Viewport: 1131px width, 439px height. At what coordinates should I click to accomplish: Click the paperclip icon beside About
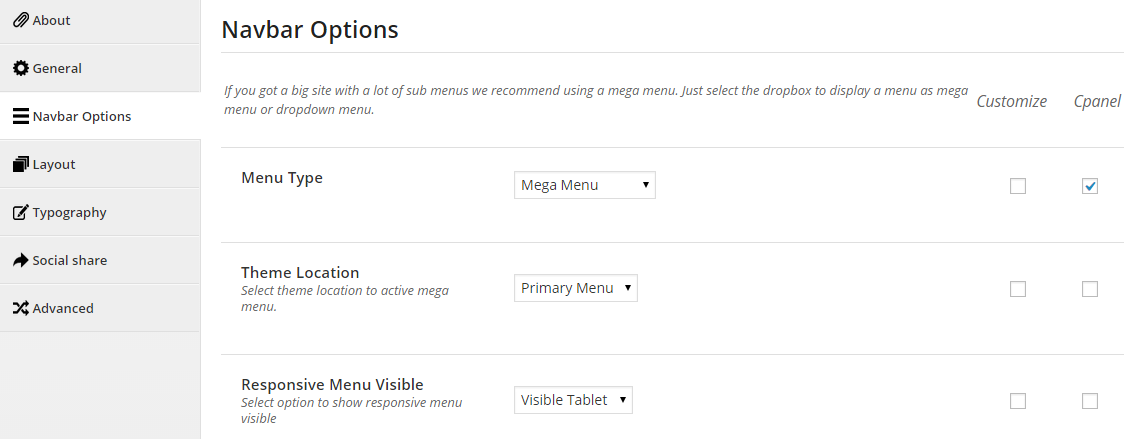(21, 20)
